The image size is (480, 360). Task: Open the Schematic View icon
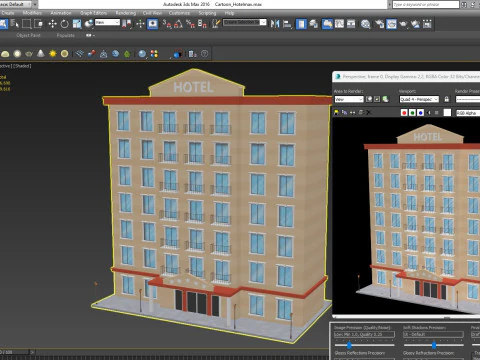351,24
